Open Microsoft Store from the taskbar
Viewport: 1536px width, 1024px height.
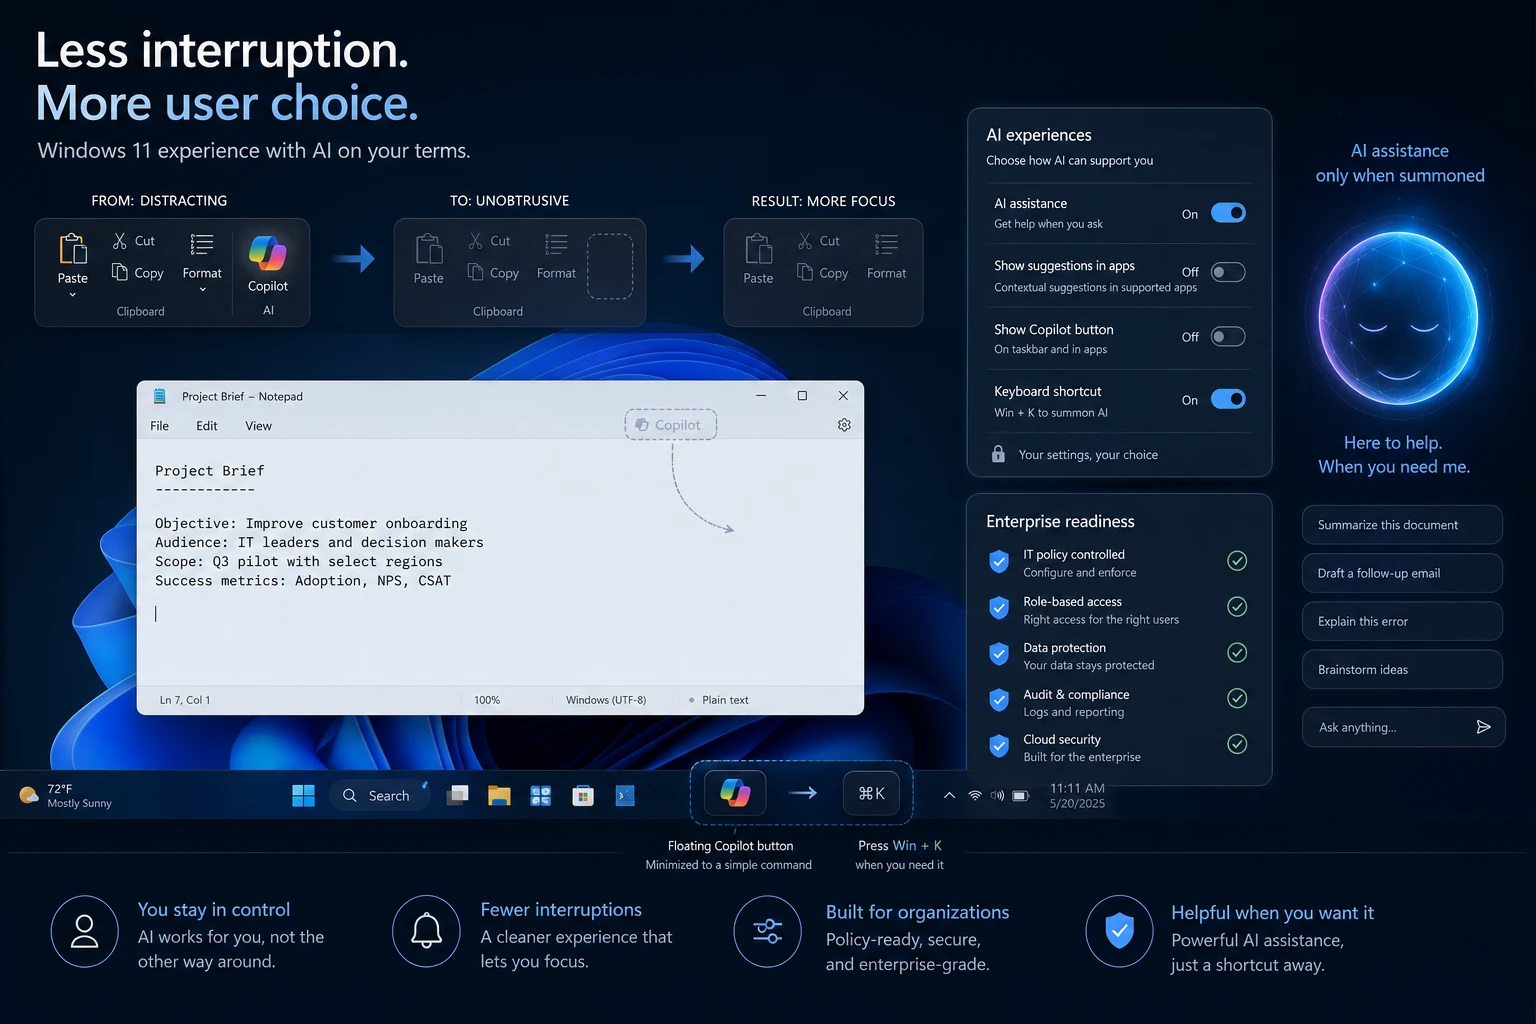(x=583, y=796)
